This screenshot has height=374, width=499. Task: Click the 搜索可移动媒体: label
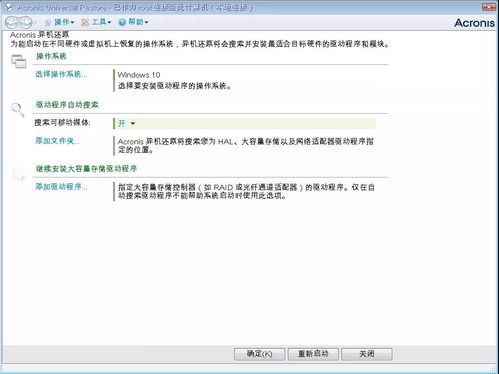tap(62, 123)
